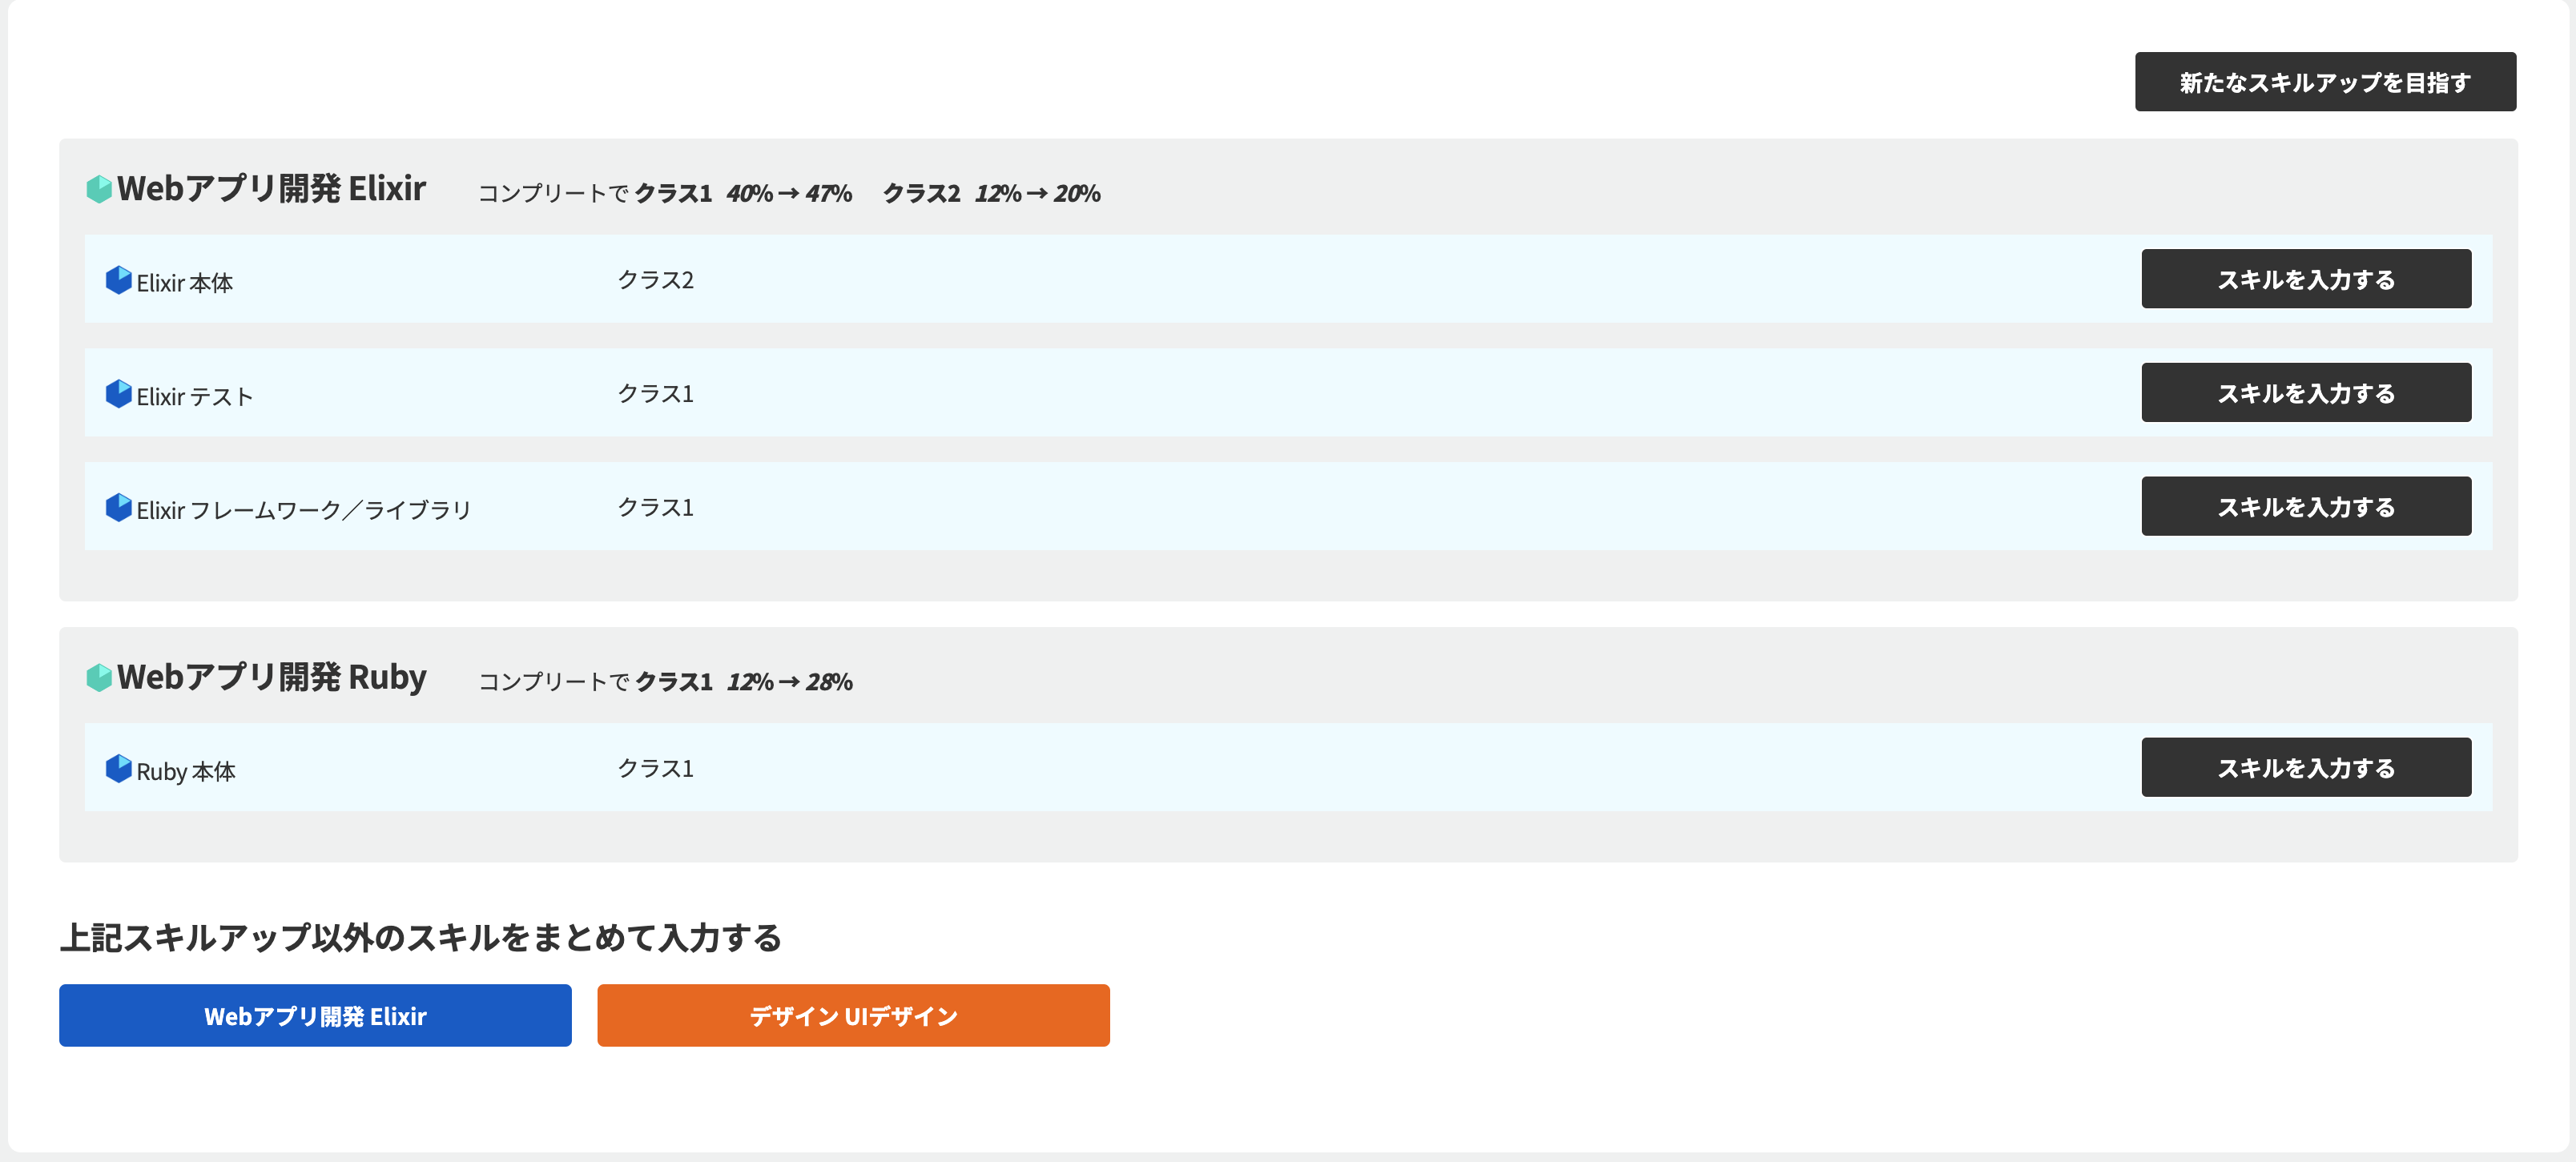Click the teal cube icon beside Webアプリ開発 Ruby heading
The image size is (2576, 1162).
pos(99,677)
